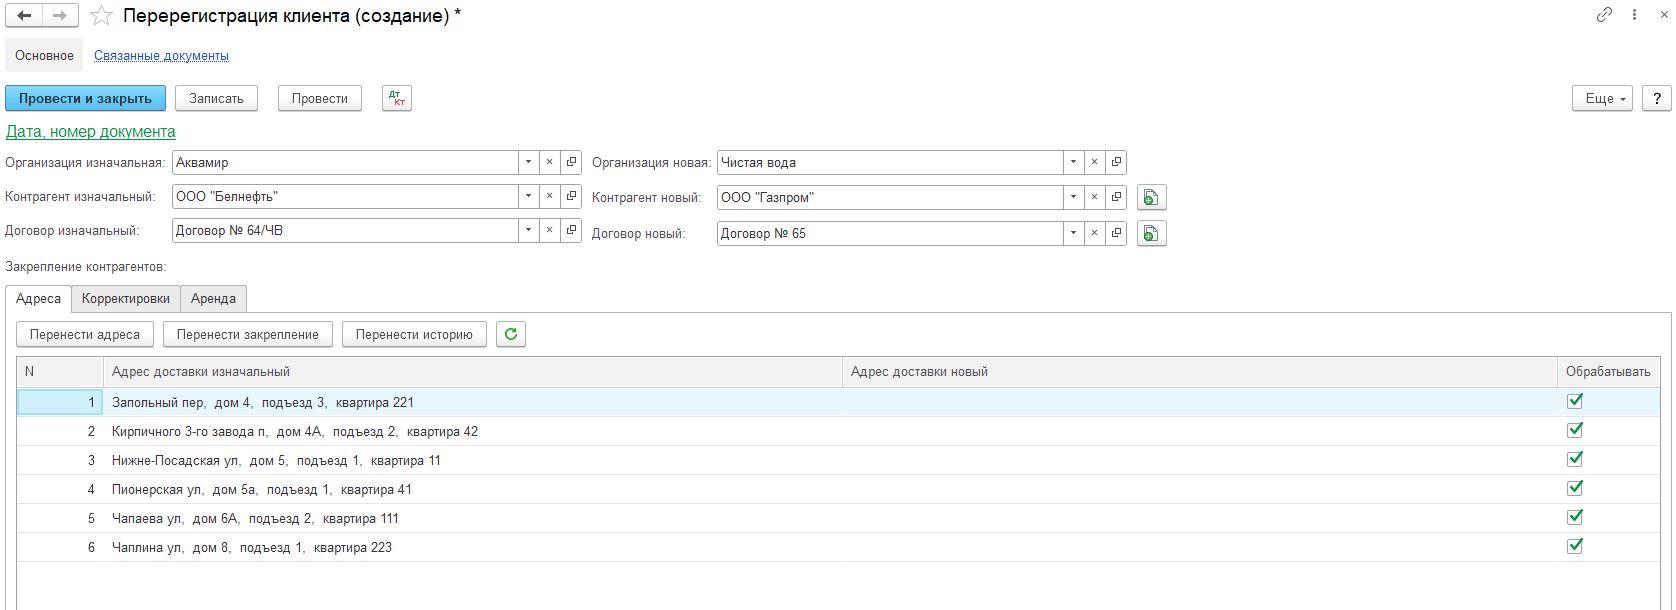The width and height of the screenshot is (1676, 610).
Task: Open the Еще menu dropdown
Action: tap(1604, 98)
